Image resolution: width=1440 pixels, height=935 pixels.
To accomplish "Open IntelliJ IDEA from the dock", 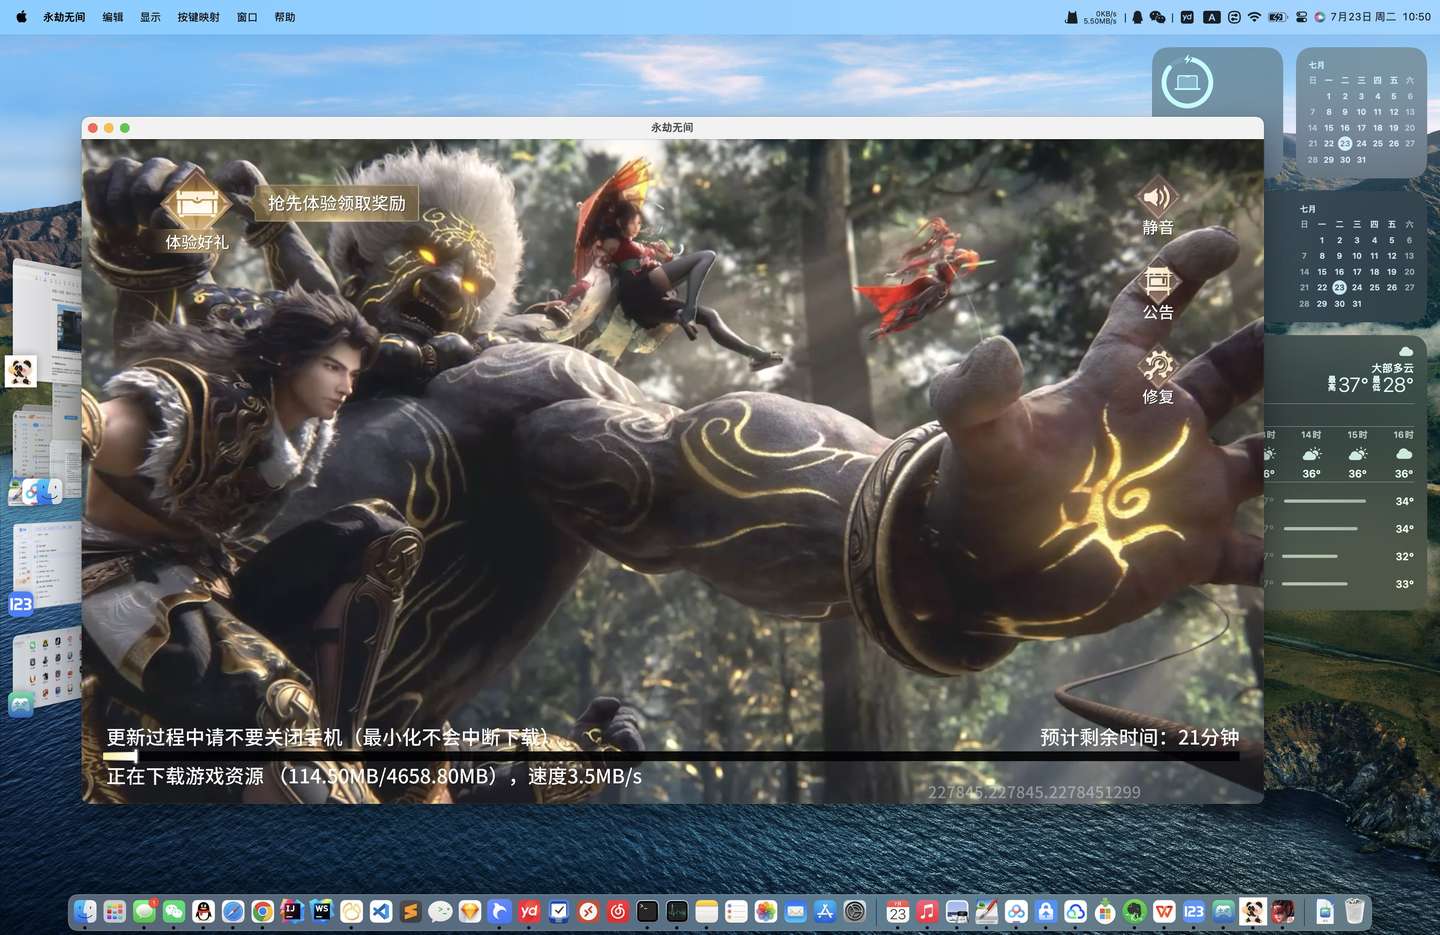I will 292,911.
